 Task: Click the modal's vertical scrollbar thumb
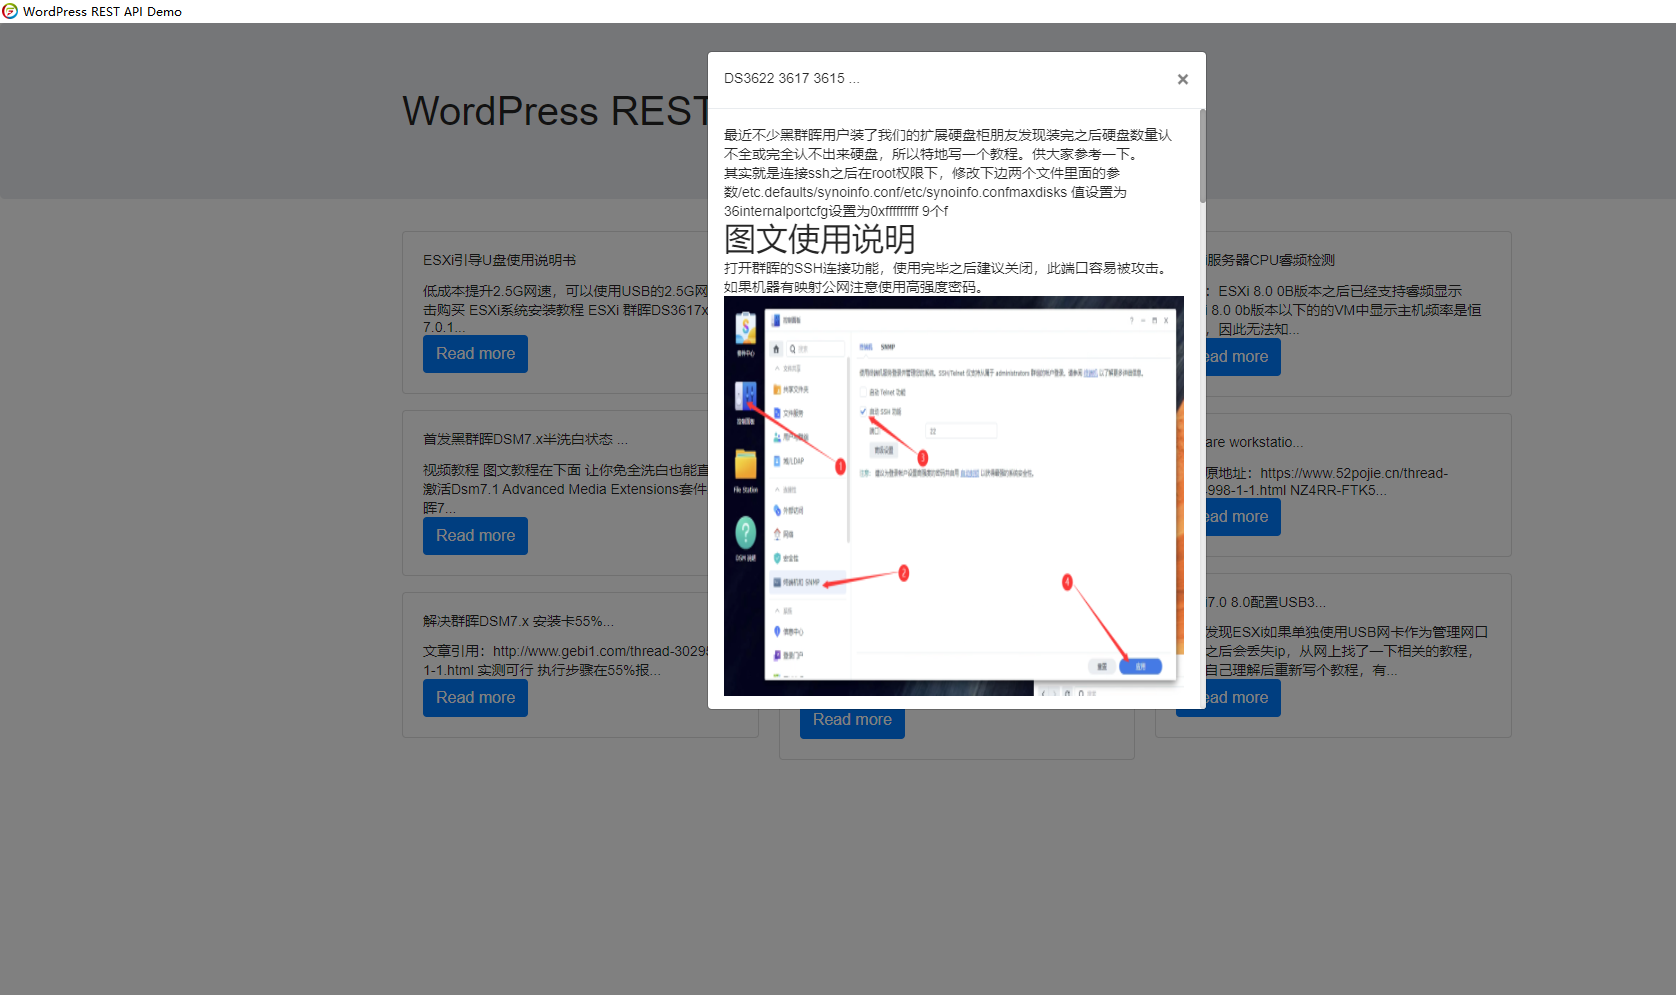[1202, 156]
